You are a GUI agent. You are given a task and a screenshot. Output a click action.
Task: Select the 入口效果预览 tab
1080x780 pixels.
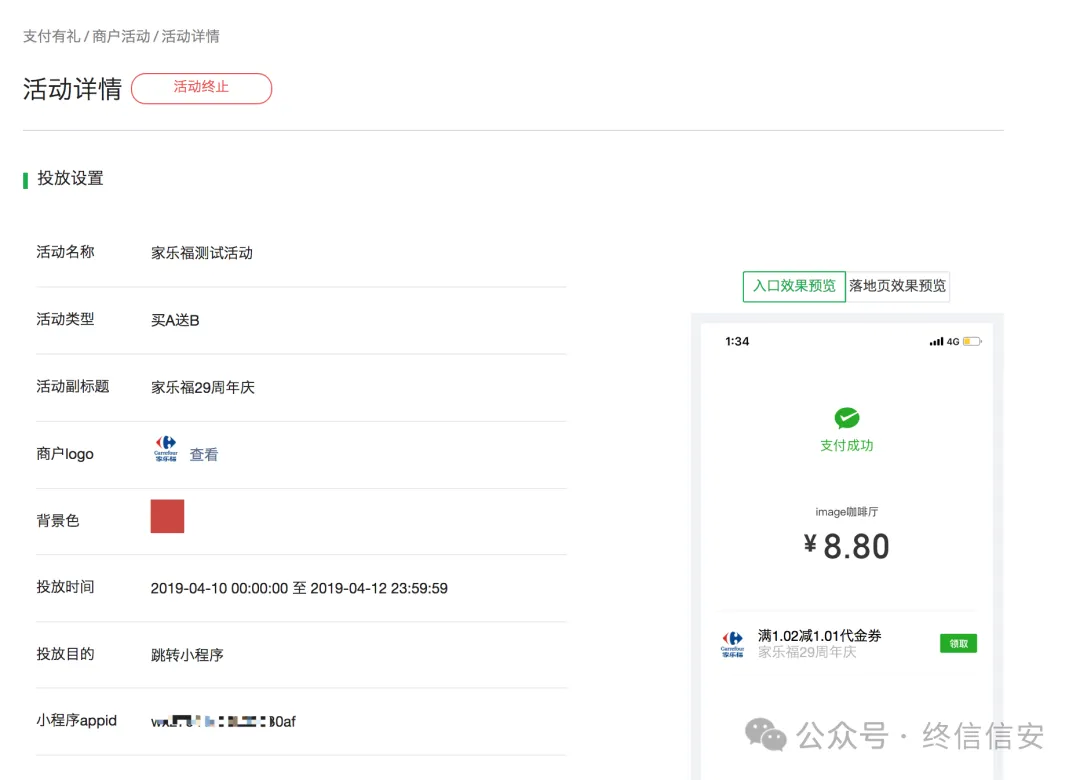[793, 286]
